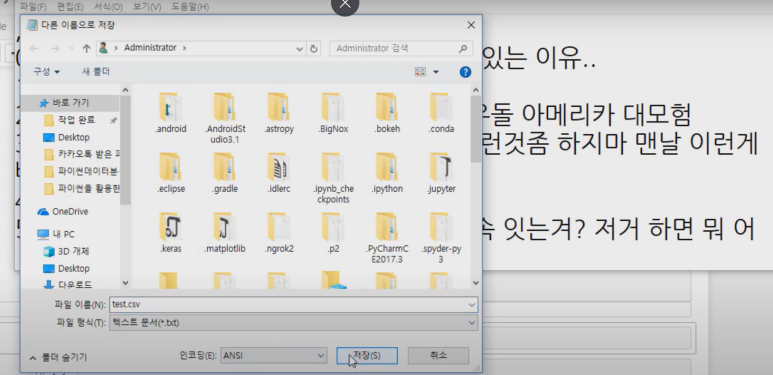Expand the address bar history dropdown
The height and width of the screenshot is (375, 773).
299,48
